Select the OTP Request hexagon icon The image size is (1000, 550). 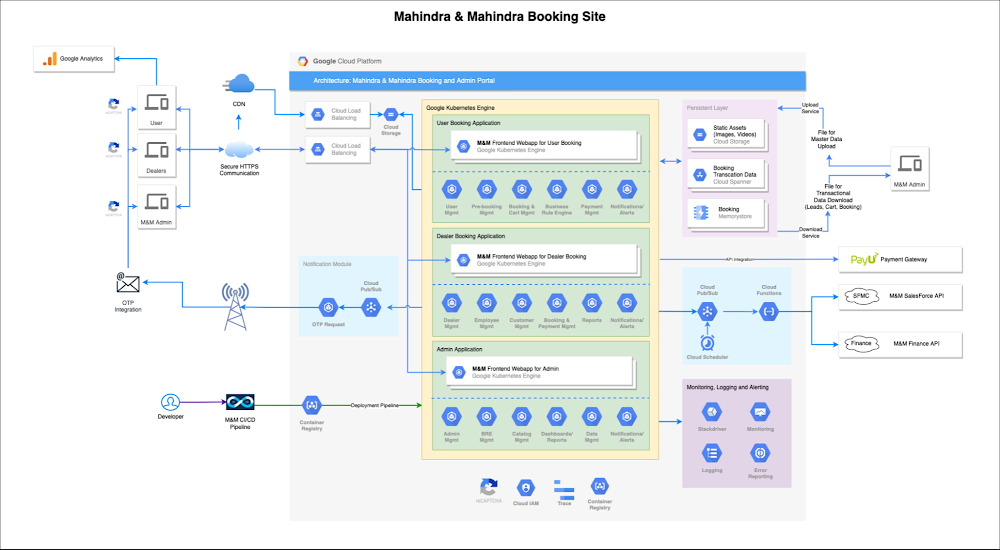(x=328, y=308)
